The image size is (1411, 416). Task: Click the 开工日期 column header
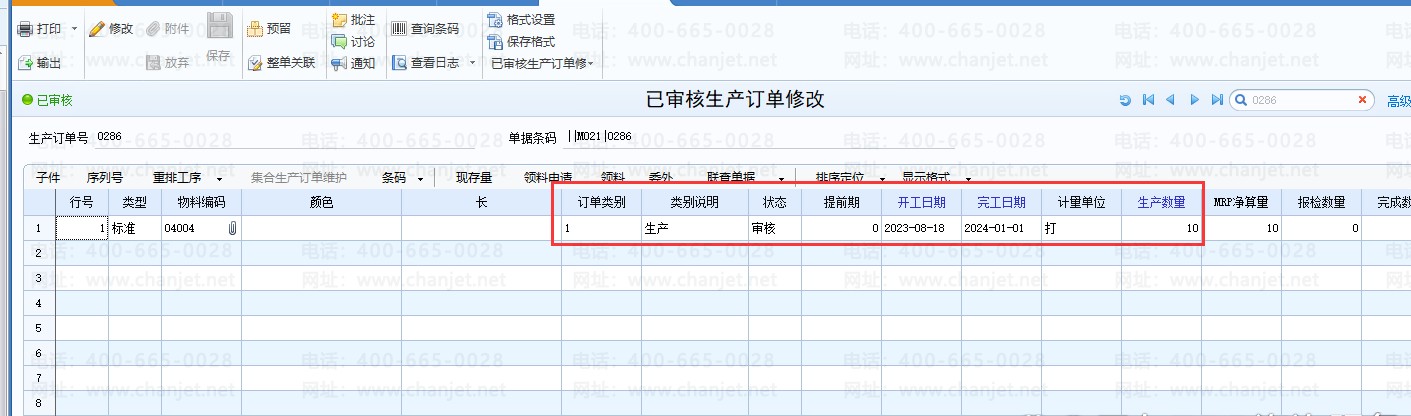click(922, 202)
